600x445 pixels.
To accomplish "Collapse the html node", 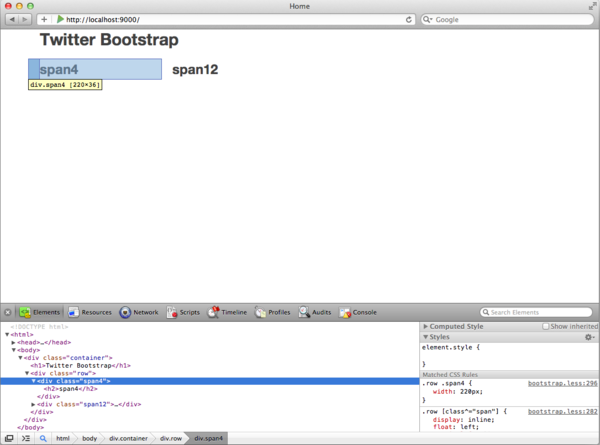I will [x=7, y=334].
